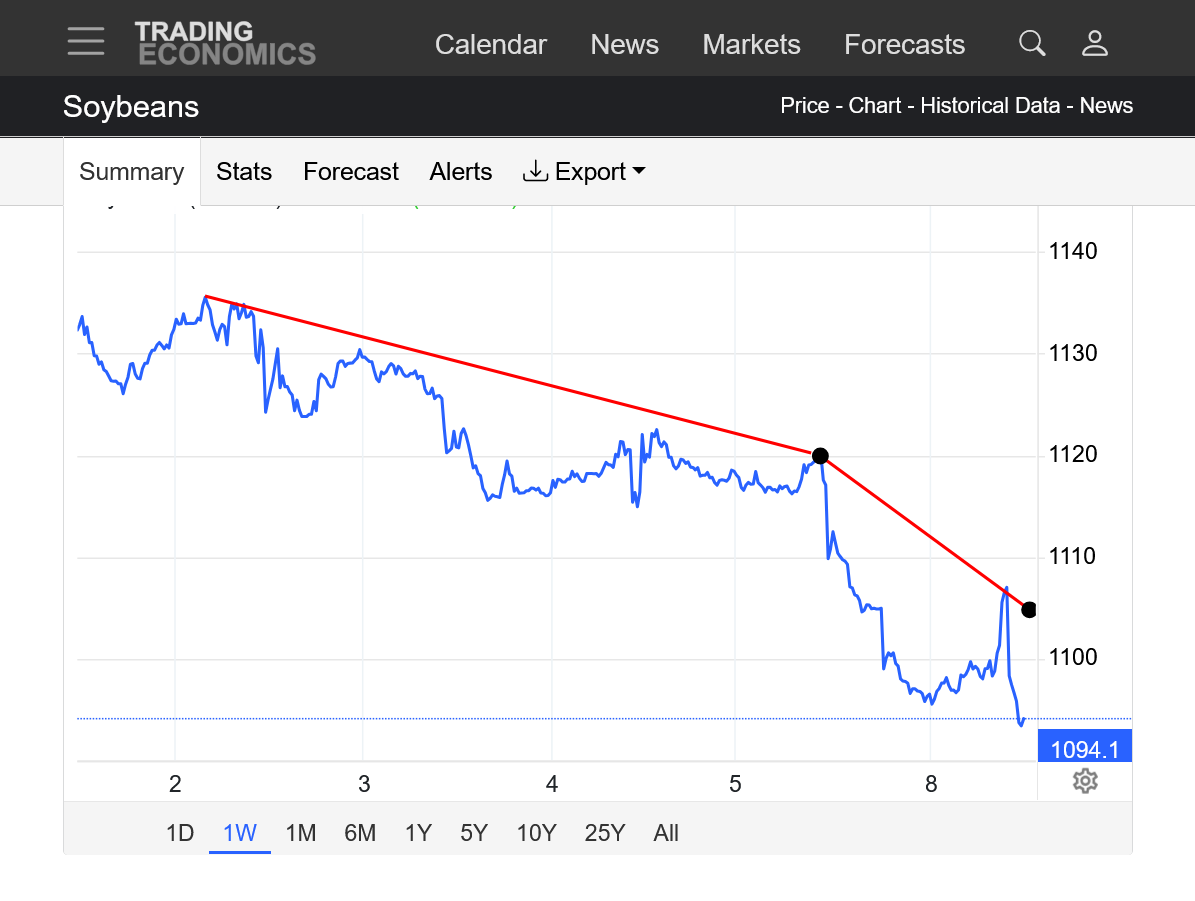The image size is (1195, 901).
Task: Open the News navigation link
Action: point(625,45)
